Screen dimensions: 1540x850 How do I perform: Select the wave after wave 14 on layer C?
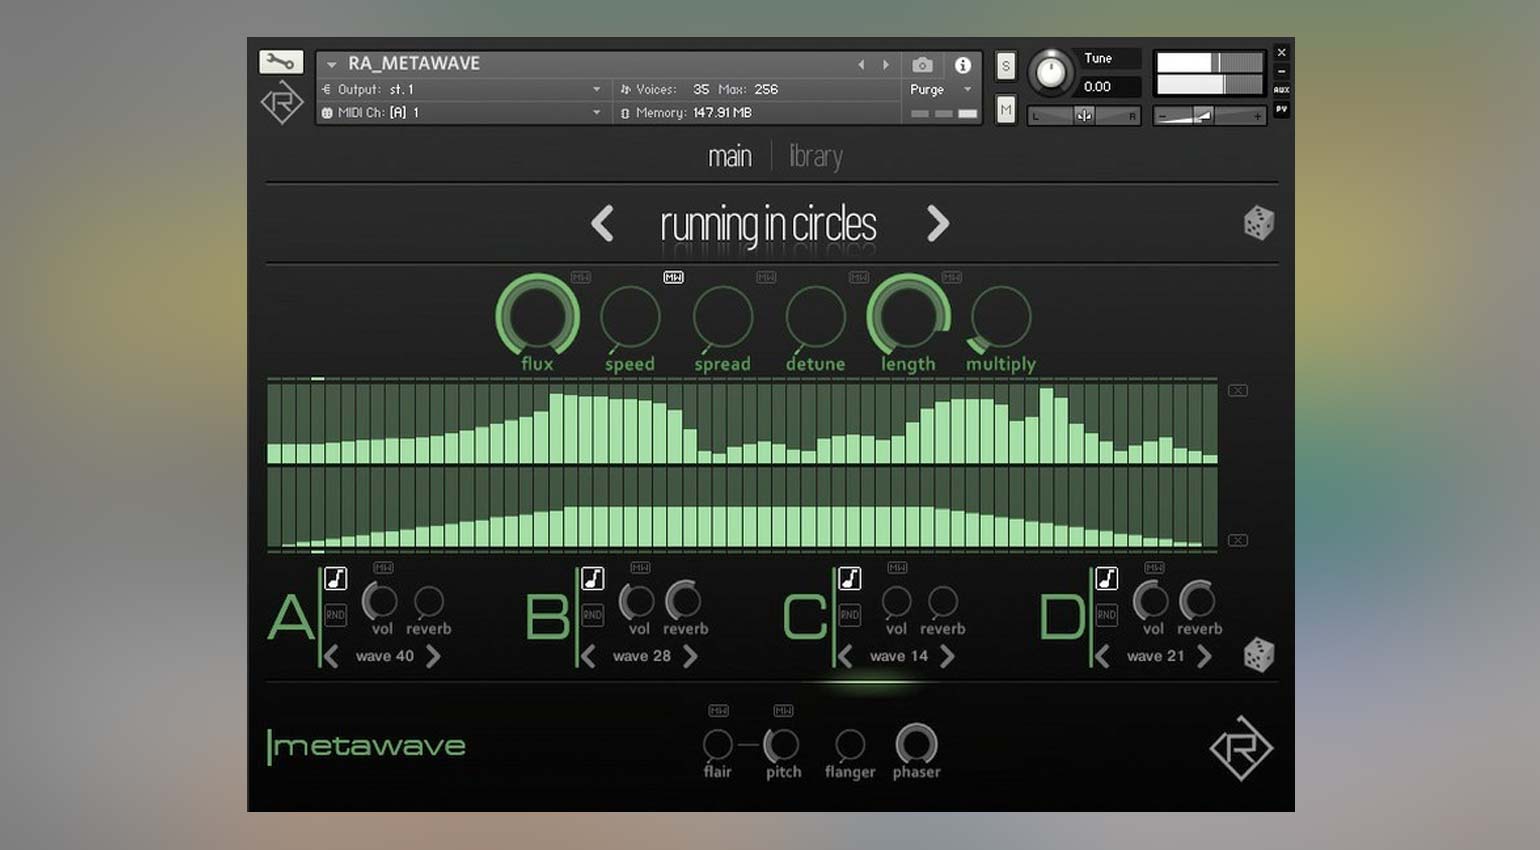coord(947,657)
